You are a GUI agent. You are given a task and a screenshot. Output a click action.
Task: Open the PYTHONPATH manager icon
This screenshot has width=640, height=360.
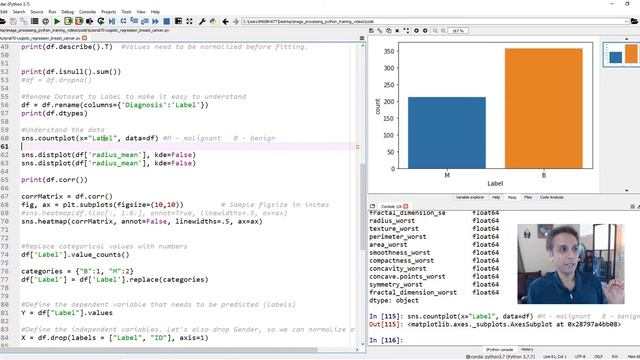tap(213, 21)
